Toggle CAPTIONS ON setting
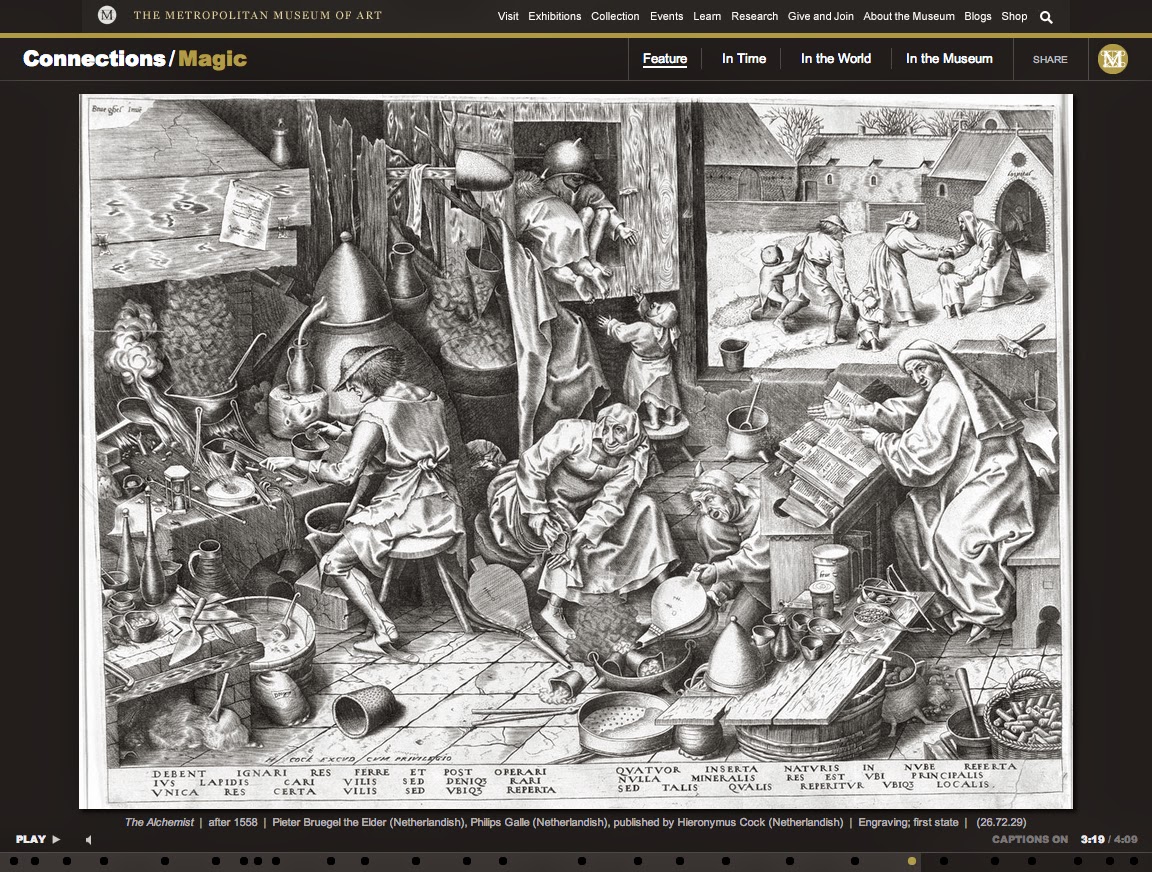Image resolution: width=1152 pixels, height=872 pixels. coord(1029,839)
